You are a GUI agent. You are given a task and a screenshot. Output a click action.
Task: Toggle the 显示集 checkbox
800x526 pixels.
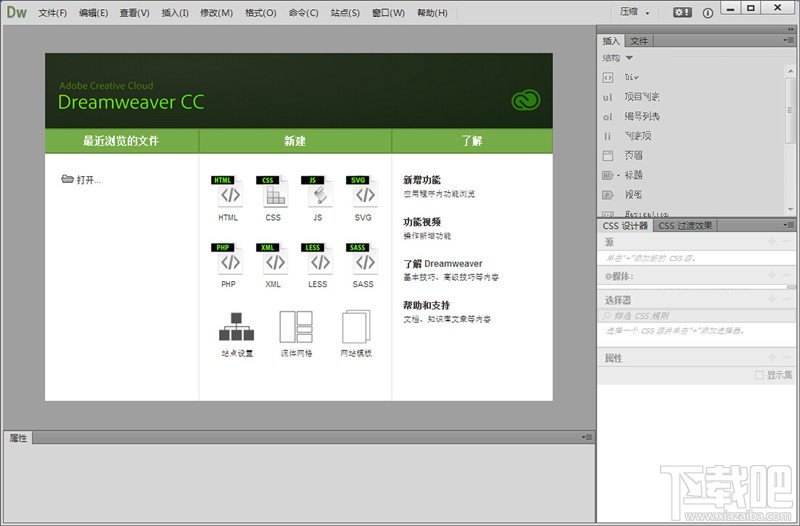[759, 375]
